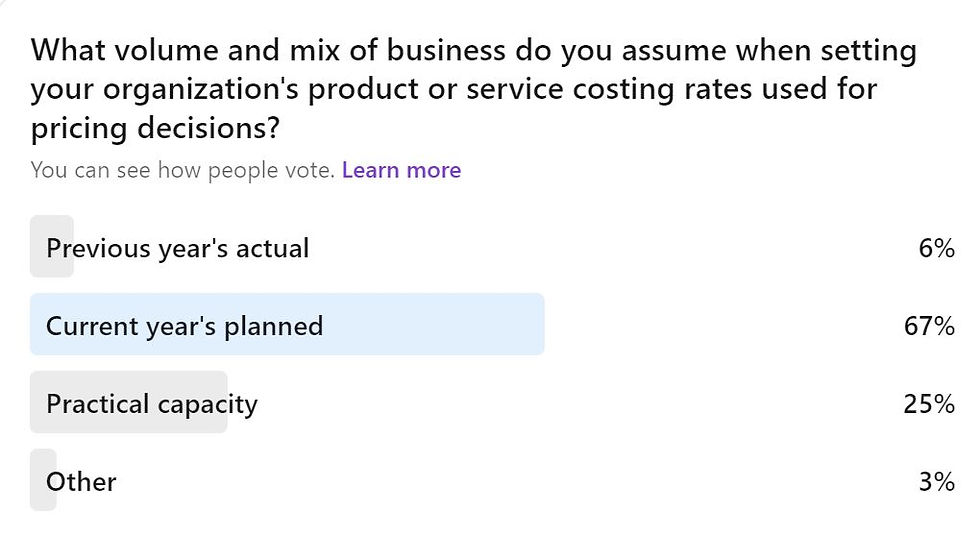View the 3% vote percentage
The image size is (980, 533).
tap(936, 482)
